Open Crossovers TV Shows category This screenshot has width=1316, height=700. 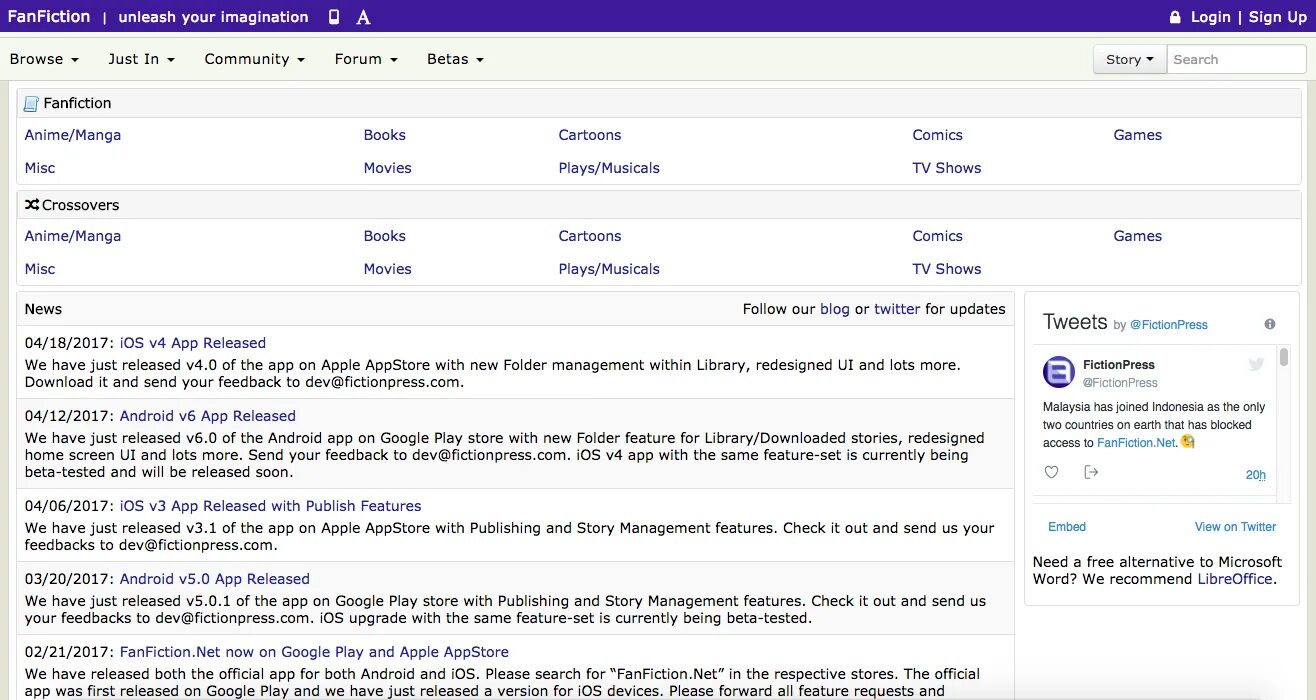pyautogui.click(x=947, y=269)
